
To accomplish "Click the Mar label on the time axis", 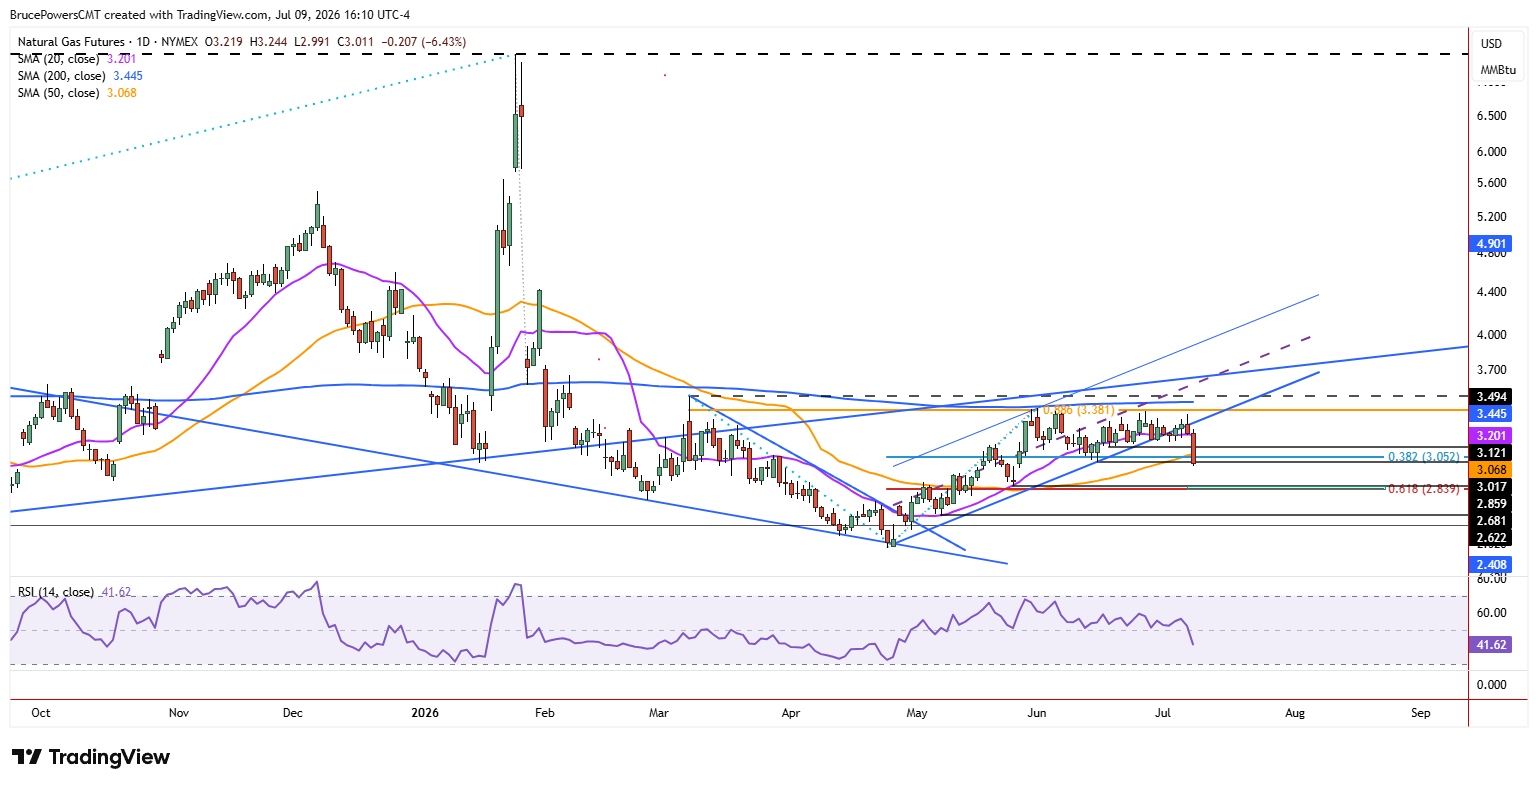I will (658, 713).
